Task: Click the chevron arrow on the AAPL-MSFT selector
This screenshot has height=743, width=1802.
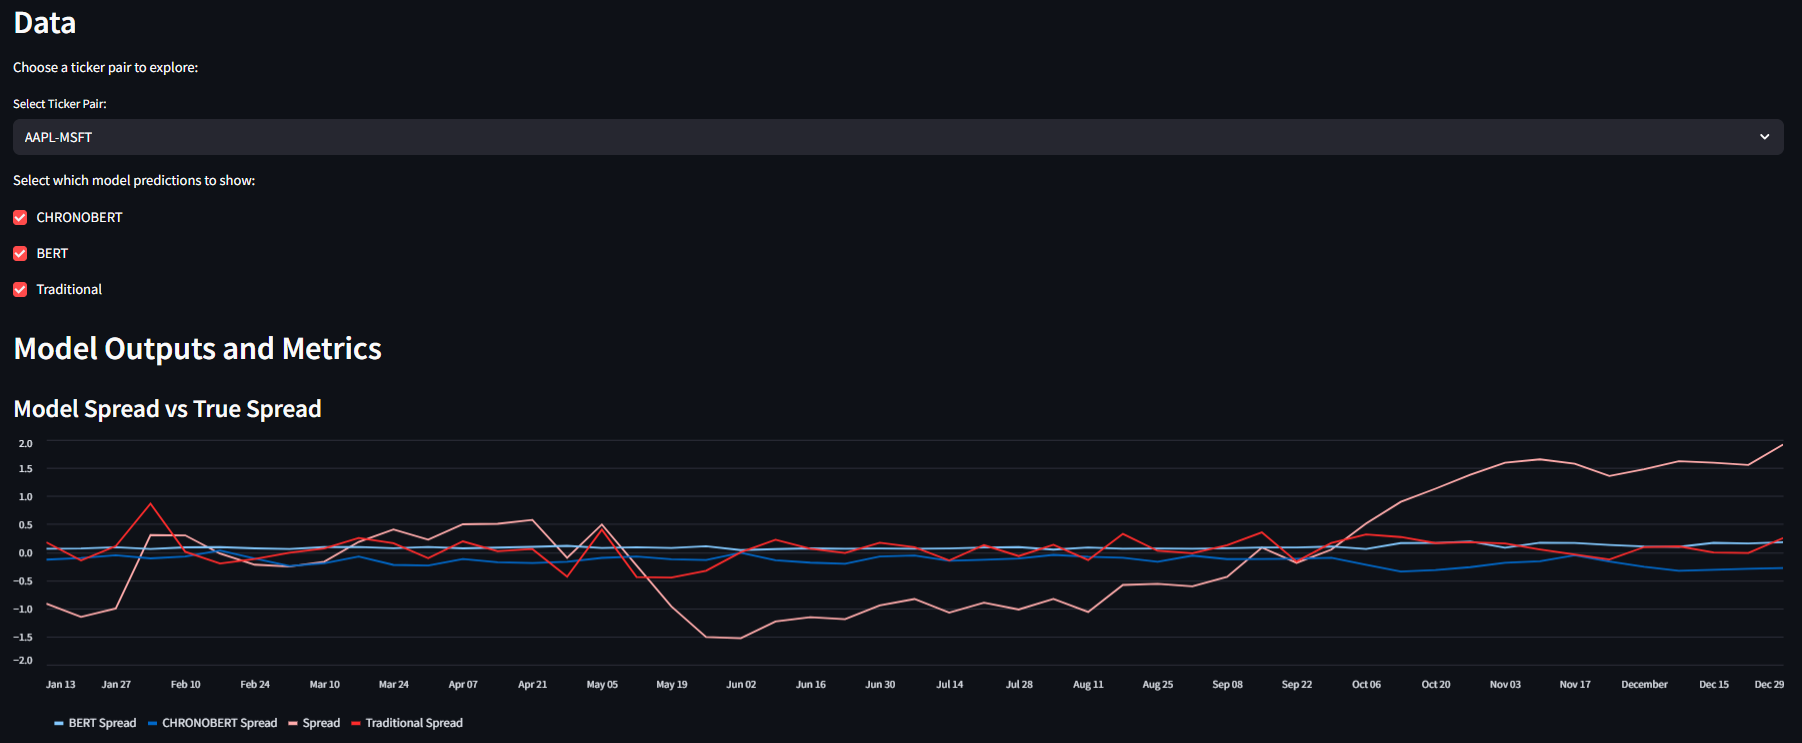Action: [x=1764, y=137]
